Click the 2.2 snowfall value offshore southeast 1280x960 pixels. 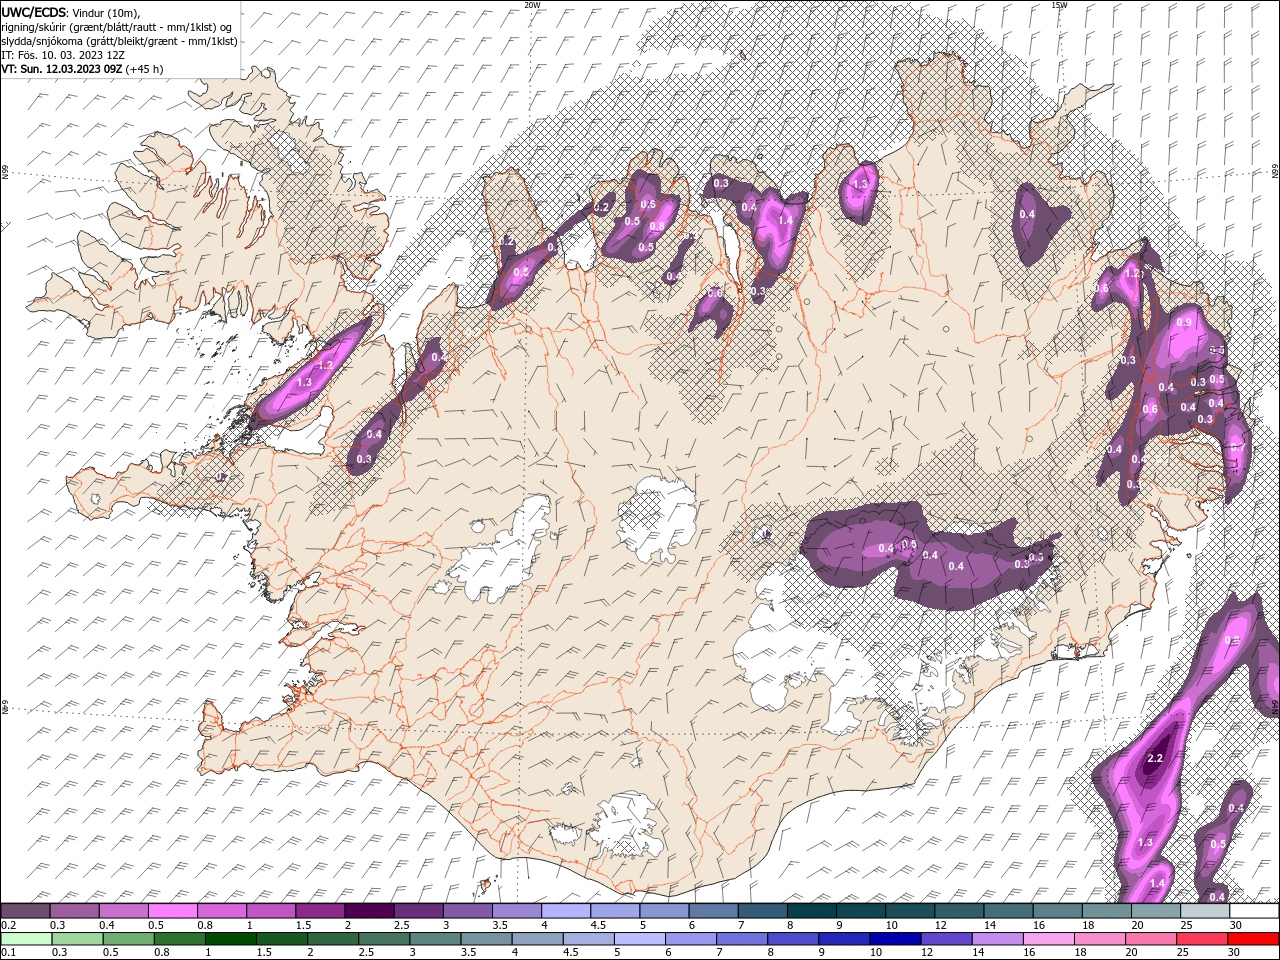(1154, 758)
